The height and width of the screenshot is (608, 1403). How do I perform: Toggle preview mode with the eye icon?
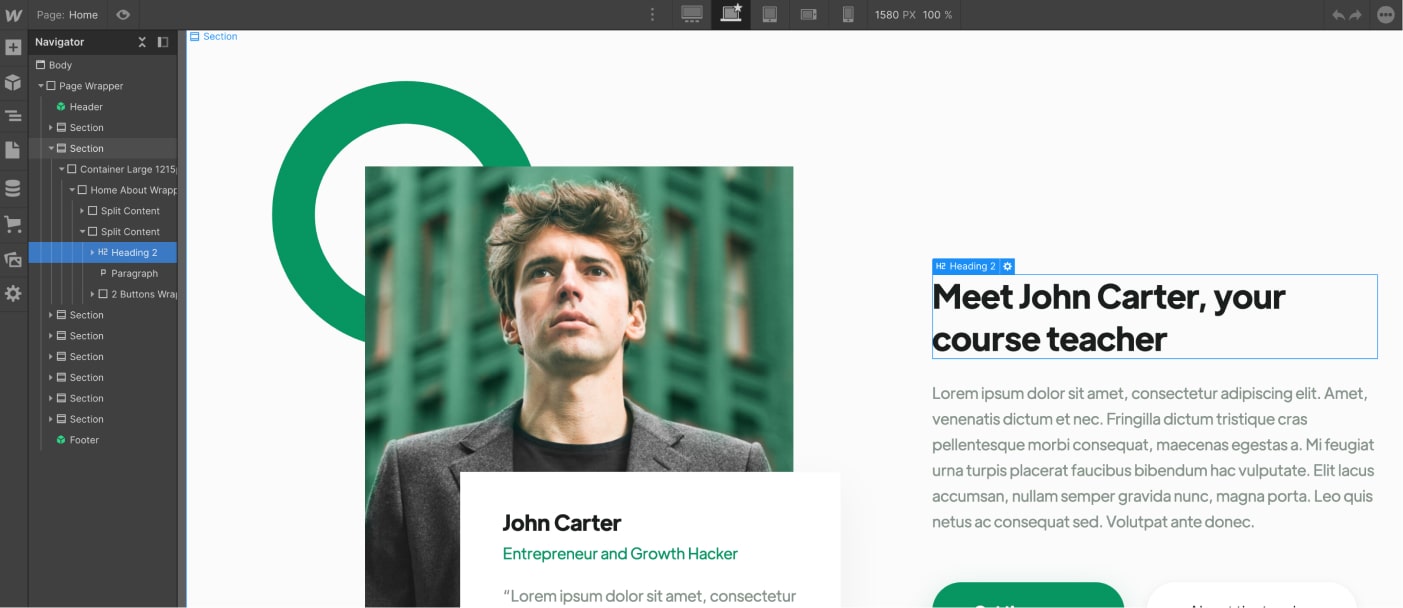click(122, 15)
